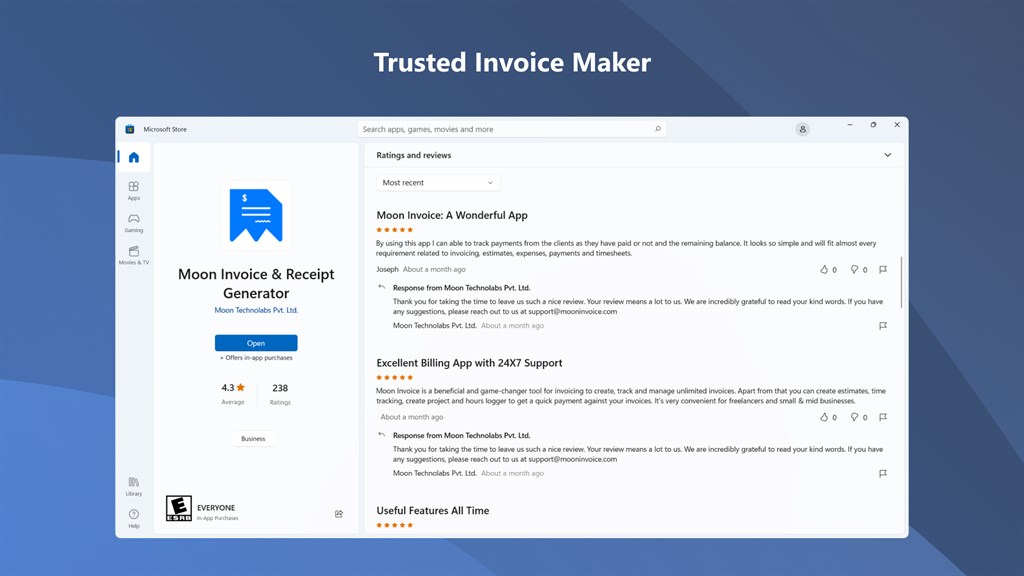1024x576 pixels.
Task: Click star rating under Excellent Billing review
Action: pyautogui.click(x=394, y=377)
